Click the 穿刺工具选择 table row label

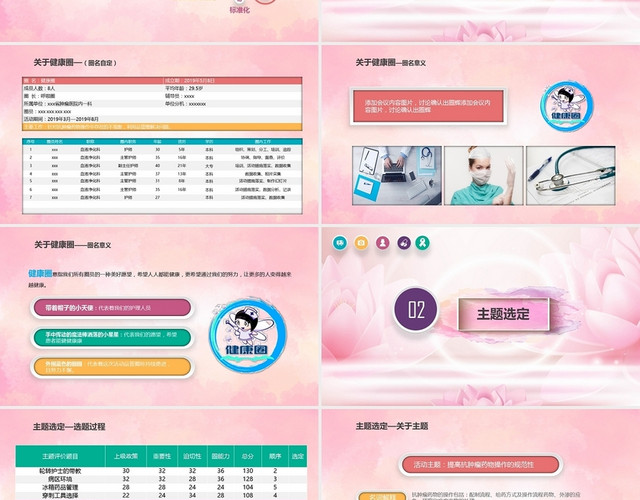pyautogui.click(x=60, y=496)
